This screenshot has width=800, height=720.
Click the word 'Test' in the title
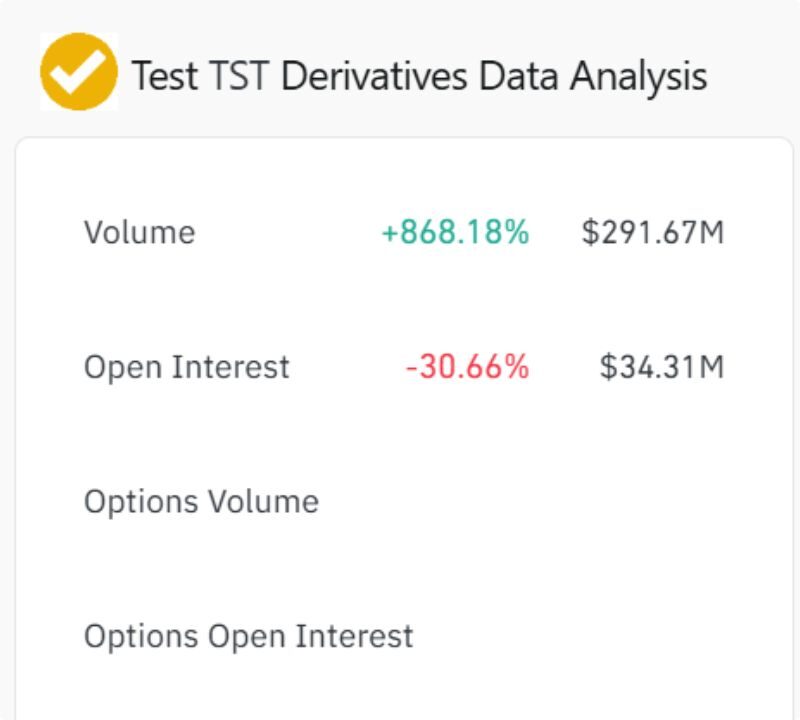tap(164, 76)
